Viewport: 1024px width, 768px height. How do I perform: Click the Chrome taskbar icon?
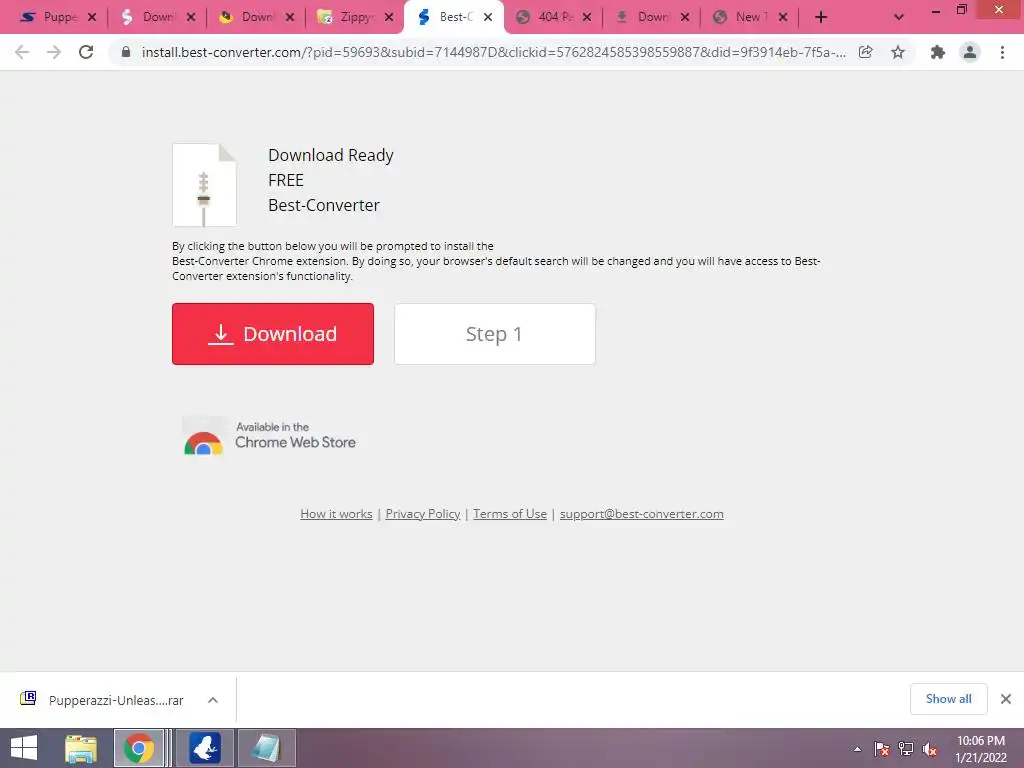click(139, 748)
